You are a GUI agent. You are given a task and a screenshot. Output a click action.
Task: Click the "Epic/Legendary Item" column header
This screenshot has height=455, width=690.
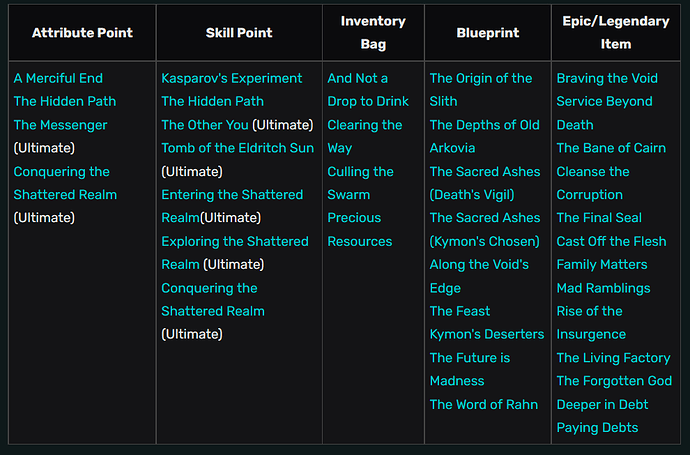pos(615,33)
